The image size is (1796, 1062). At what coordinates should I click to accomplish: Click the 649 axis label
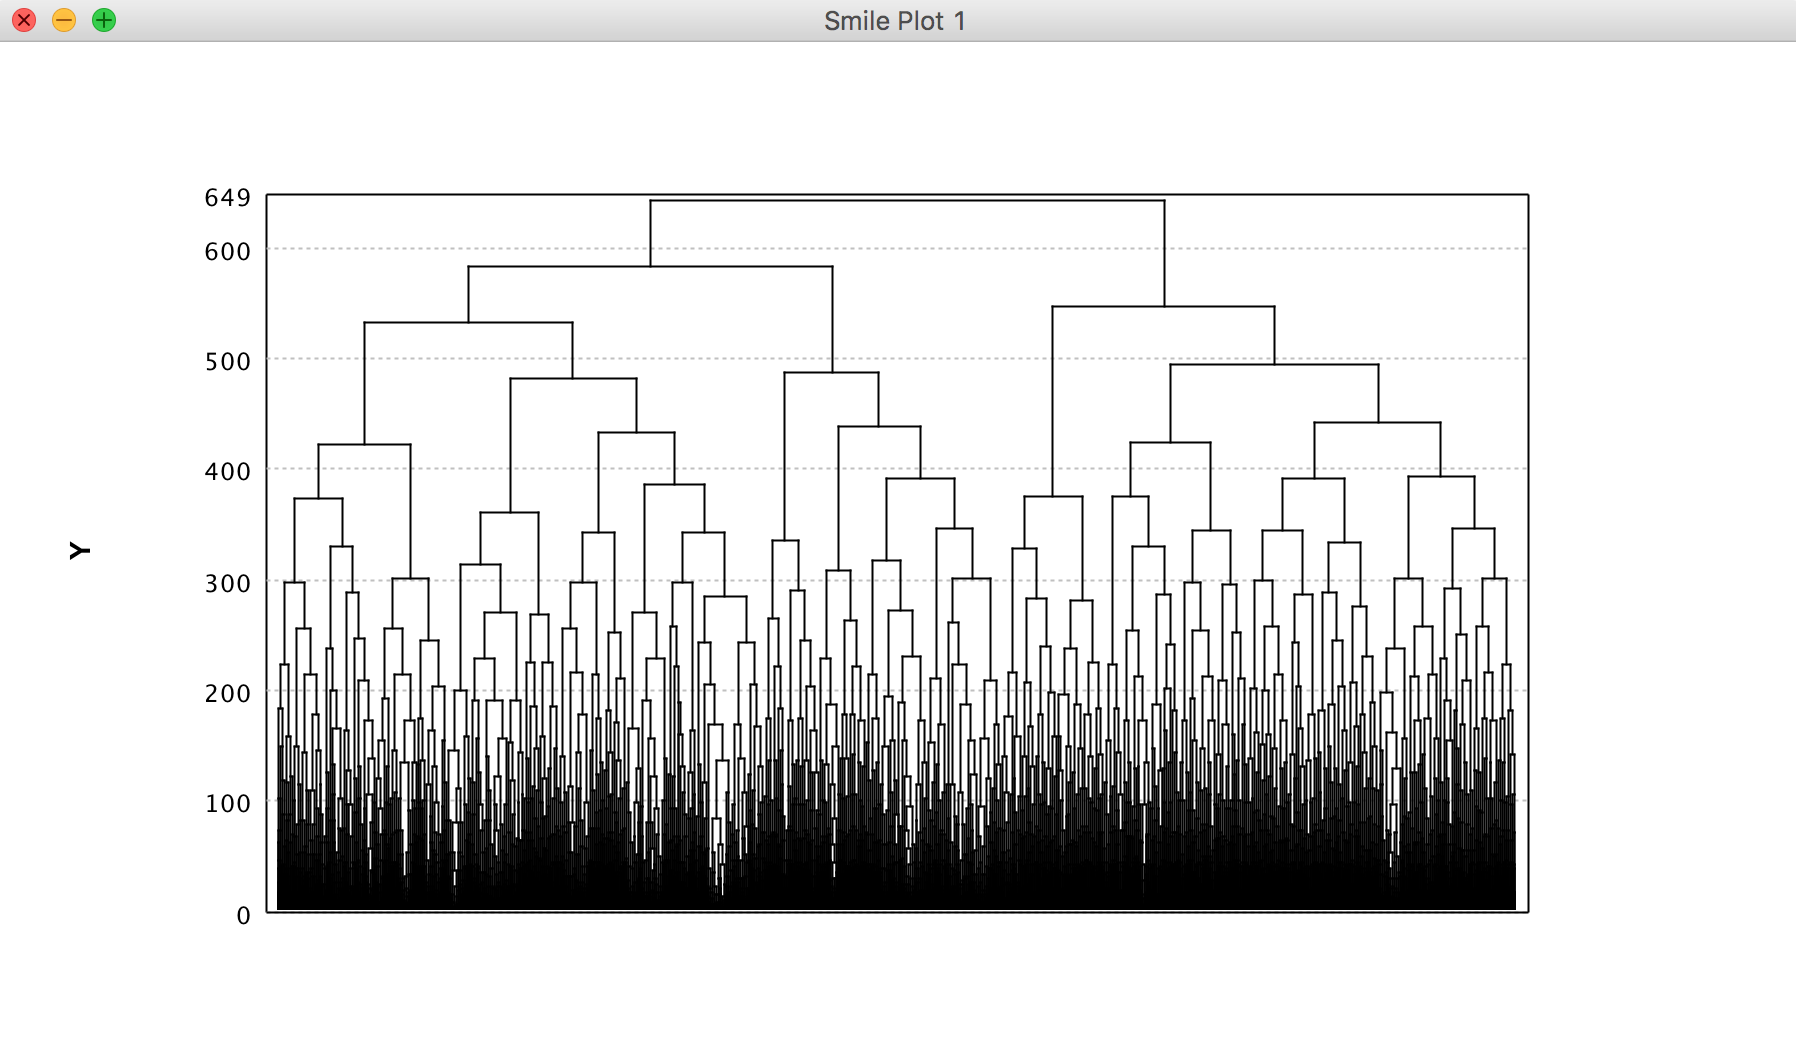pyautogui.click(x=228, y=198)
